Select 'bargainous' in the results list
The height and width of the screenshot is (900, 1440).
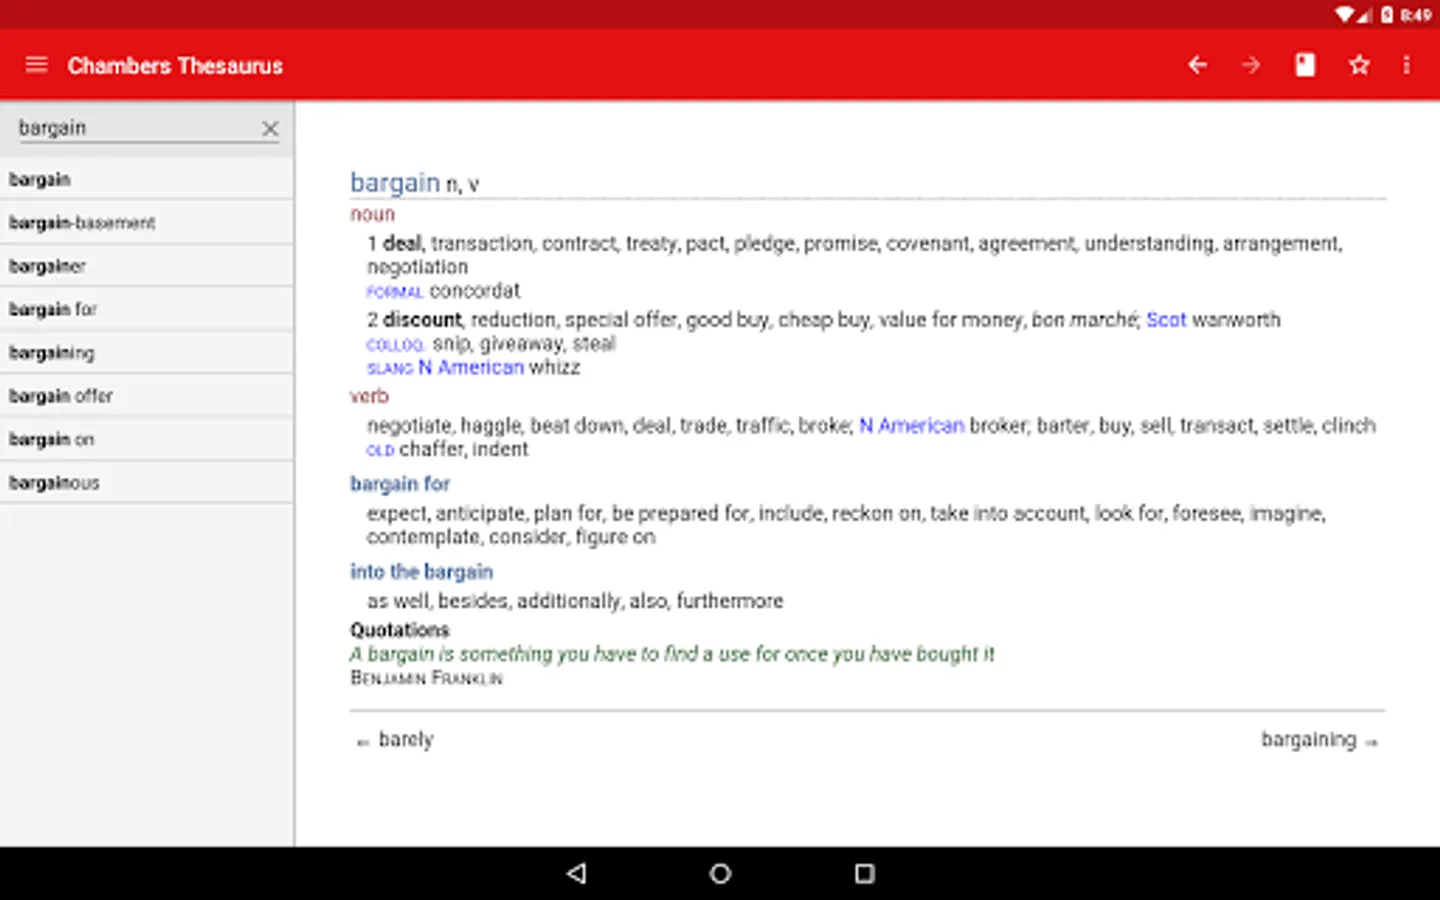click(x=147, y=482)
